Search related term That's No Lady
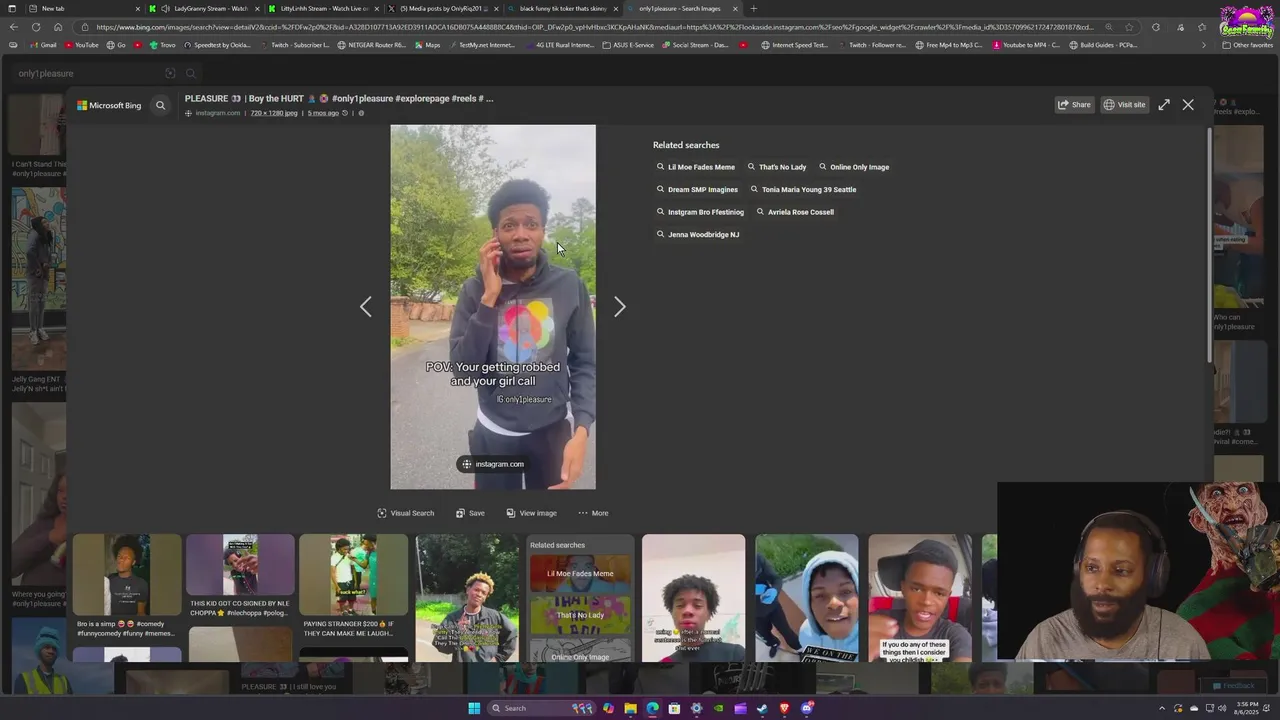Screen dimensions: 1280x720 [x=777, y=167]
